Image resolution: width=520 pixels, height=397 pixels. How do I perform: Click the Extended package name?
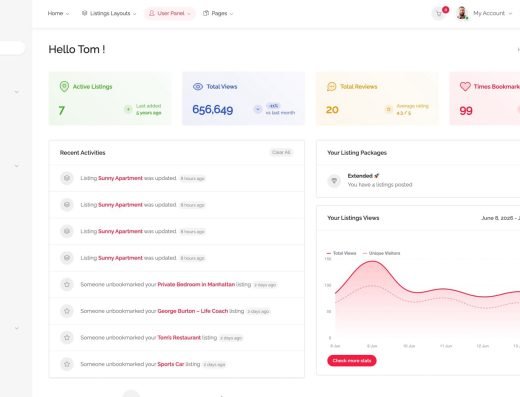(360, 176)
